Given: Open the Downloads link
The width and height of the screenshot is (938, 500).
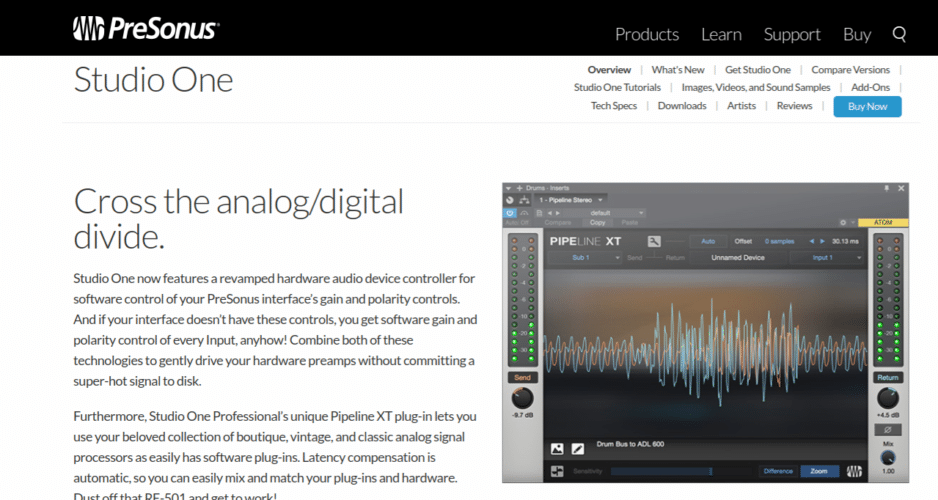Looking at the screenshot, I should tap(682, 106).
